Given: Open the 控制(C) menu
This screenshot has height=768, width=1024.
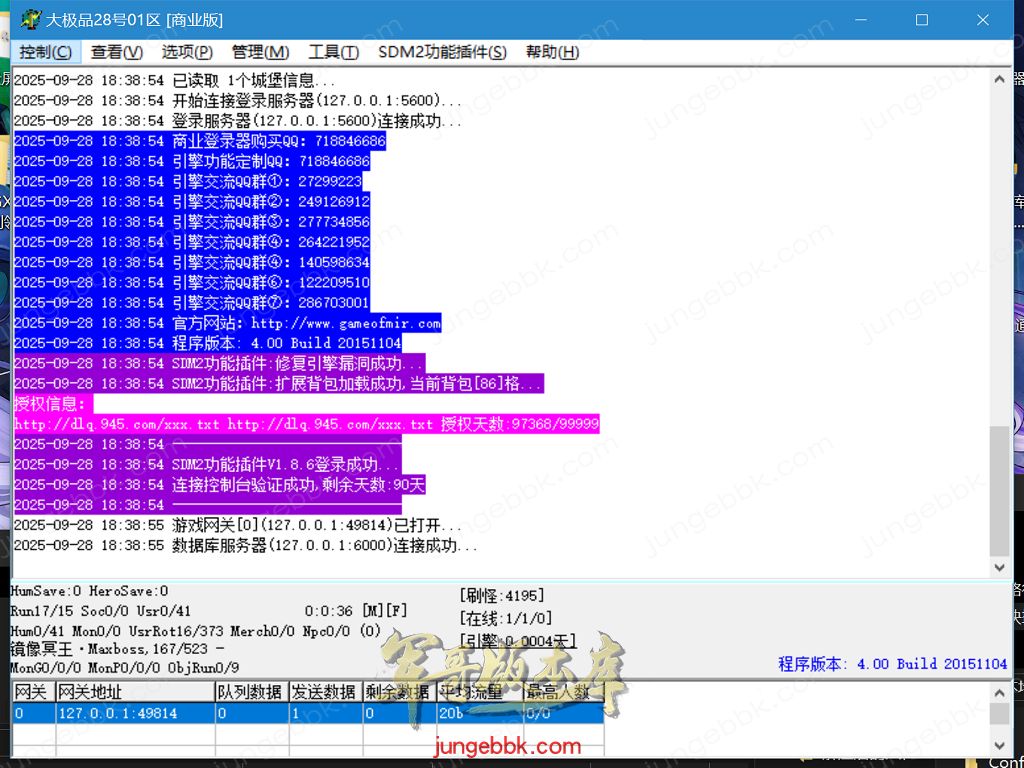Looking at the screenshot, I should pos(45,52).
